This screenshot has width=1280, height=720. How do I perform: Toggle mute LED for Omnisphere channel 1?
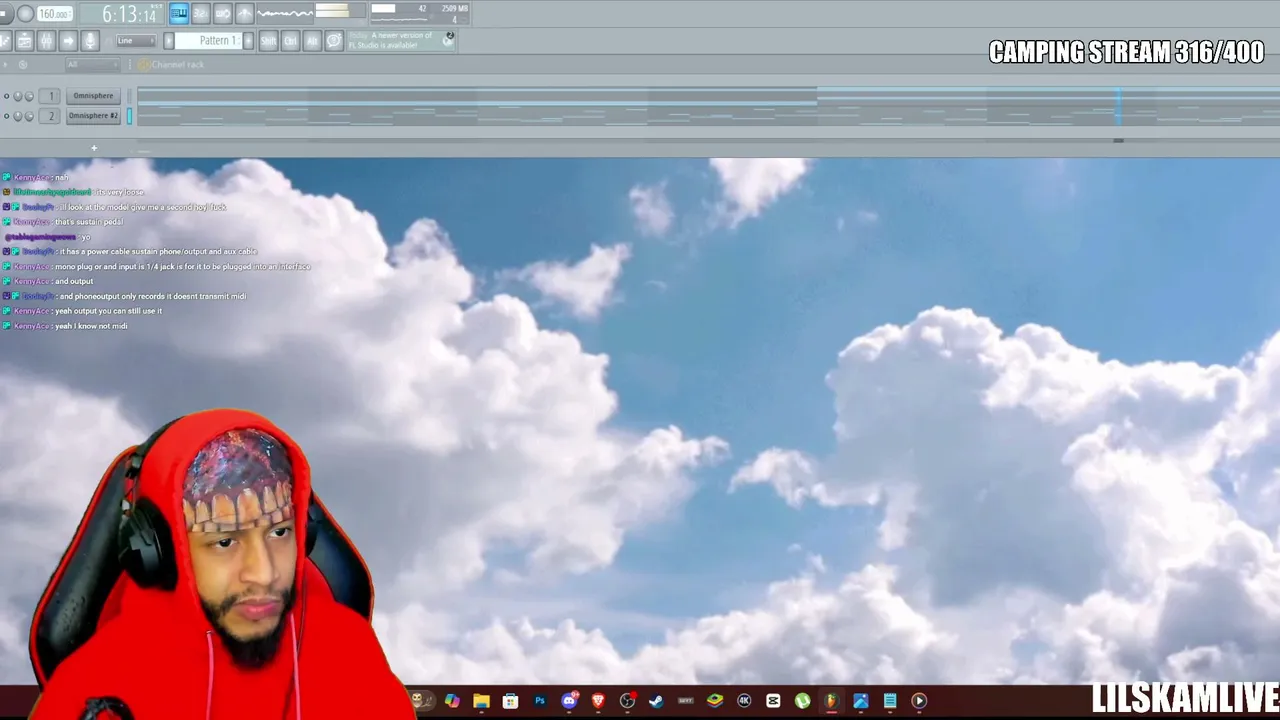pyautogui.click(x=6, y=96)
